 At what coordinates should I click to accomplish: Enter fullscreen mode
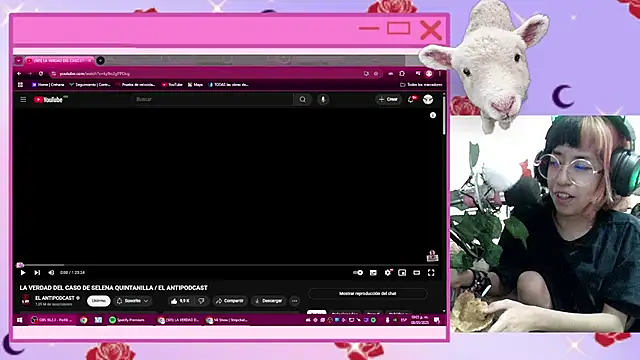tap(431, 272)
